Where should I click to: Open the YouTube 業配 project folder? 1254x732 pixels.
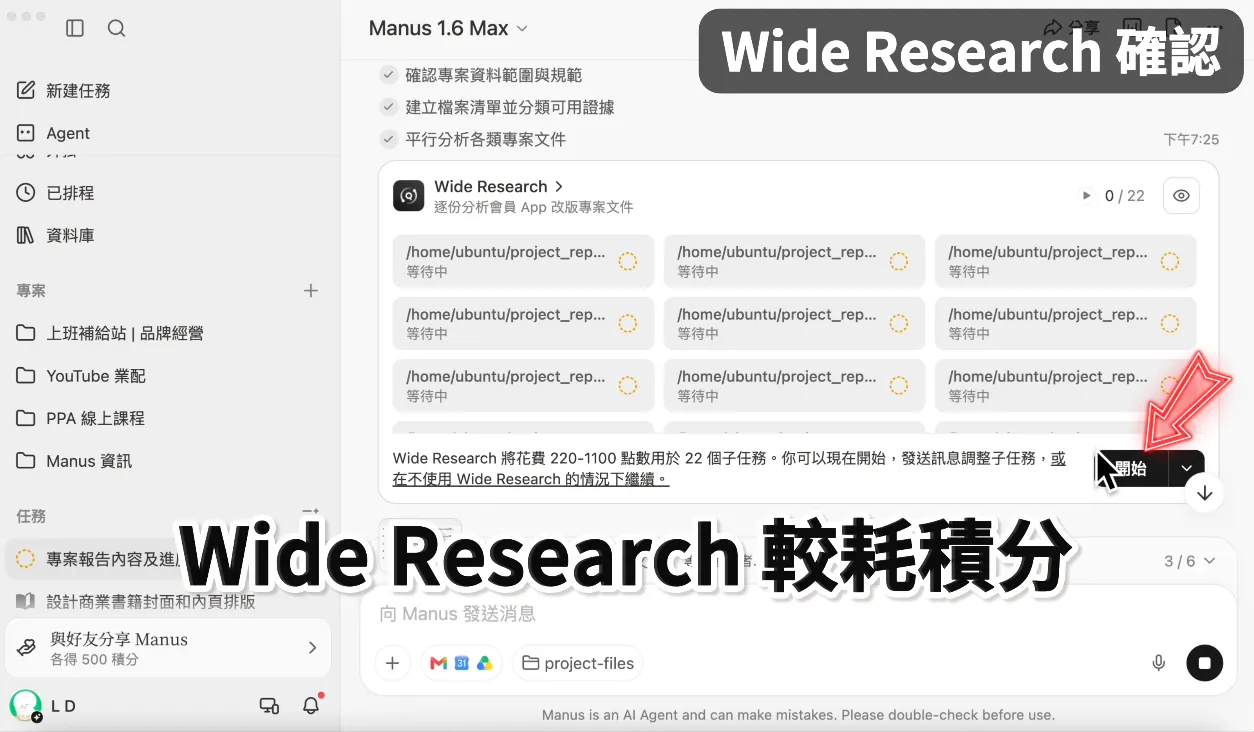pos(81,376)
